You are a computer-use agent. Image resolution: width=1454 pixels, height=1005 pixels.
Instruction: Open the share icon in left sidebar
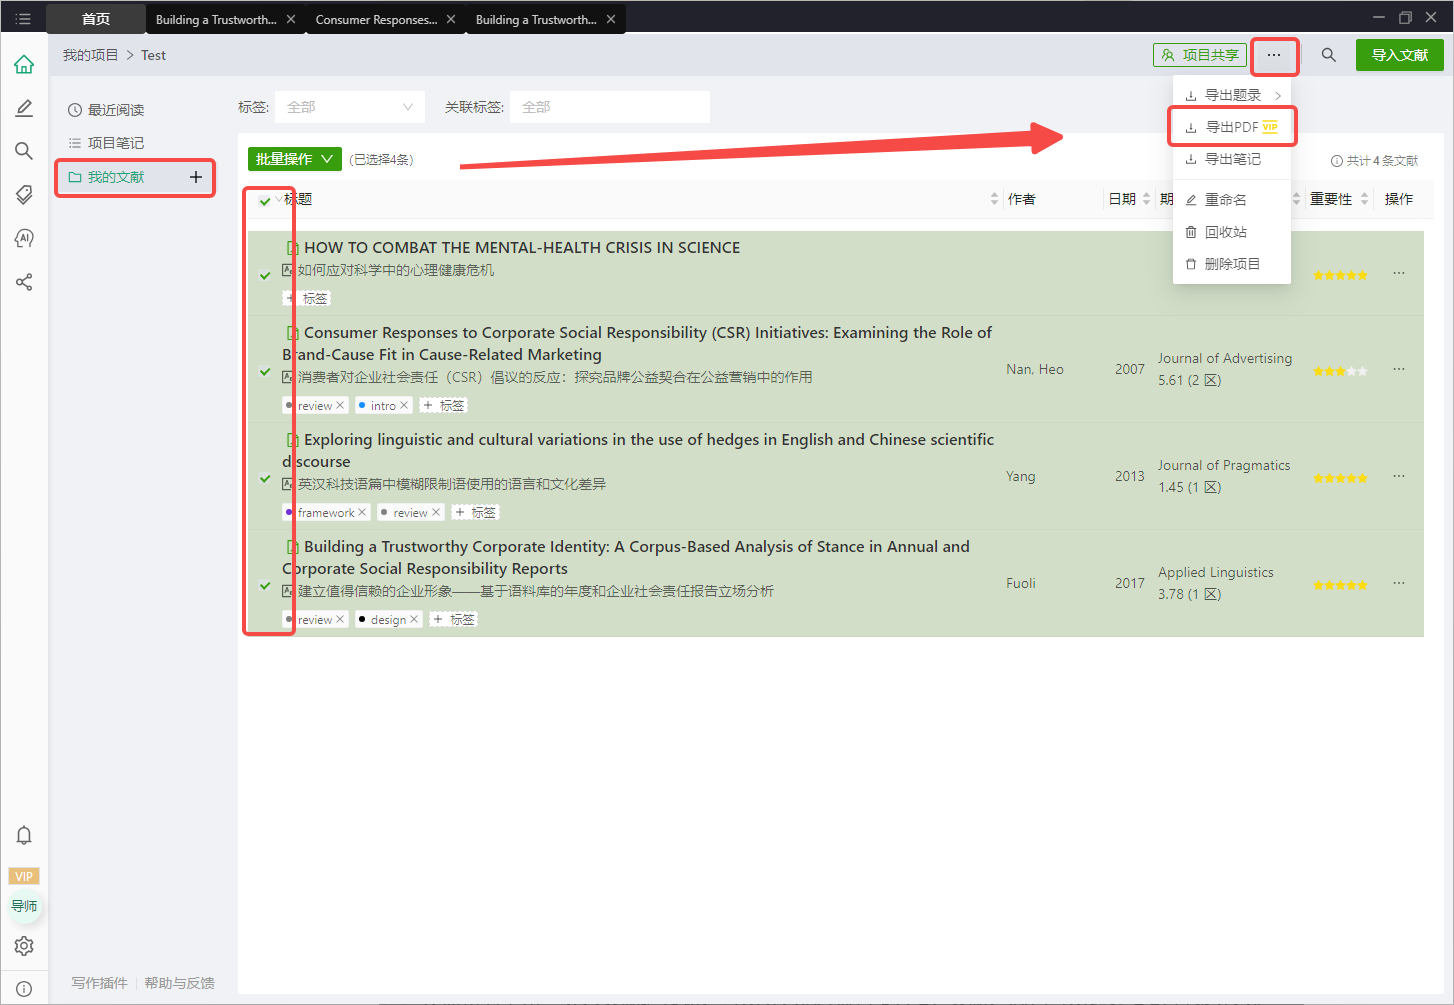pos(24,282)
